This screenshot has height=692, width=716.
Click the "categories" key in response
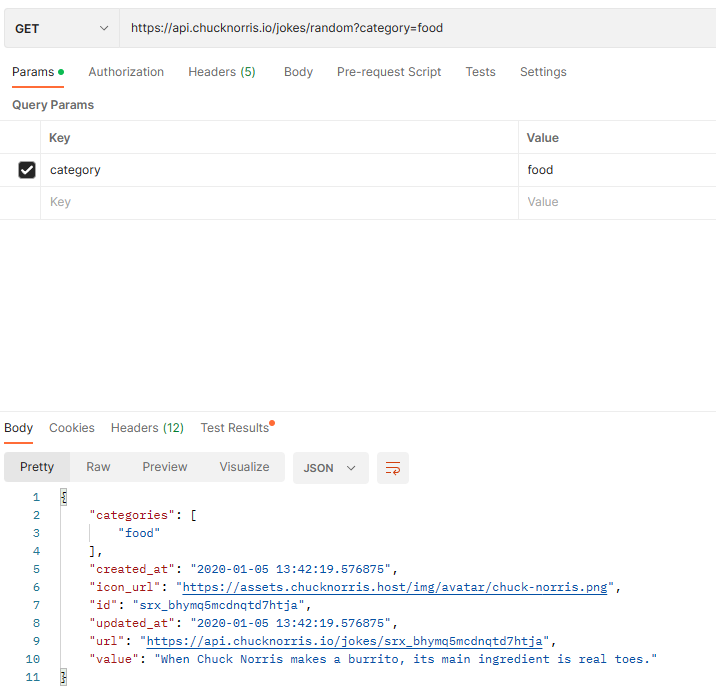[x=132, y=515]
